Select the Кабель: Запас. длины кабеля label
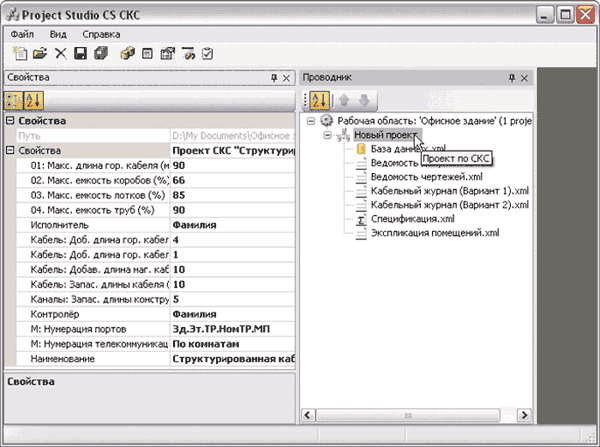Viewport: 600px width, 447px height. 99,285
